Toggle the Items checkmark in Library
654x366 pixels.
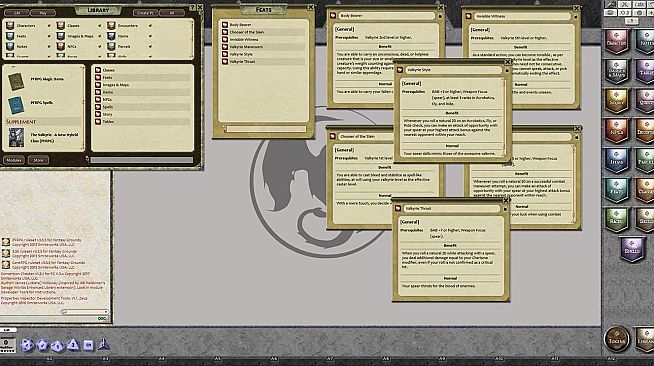click(x=150, y=36)
